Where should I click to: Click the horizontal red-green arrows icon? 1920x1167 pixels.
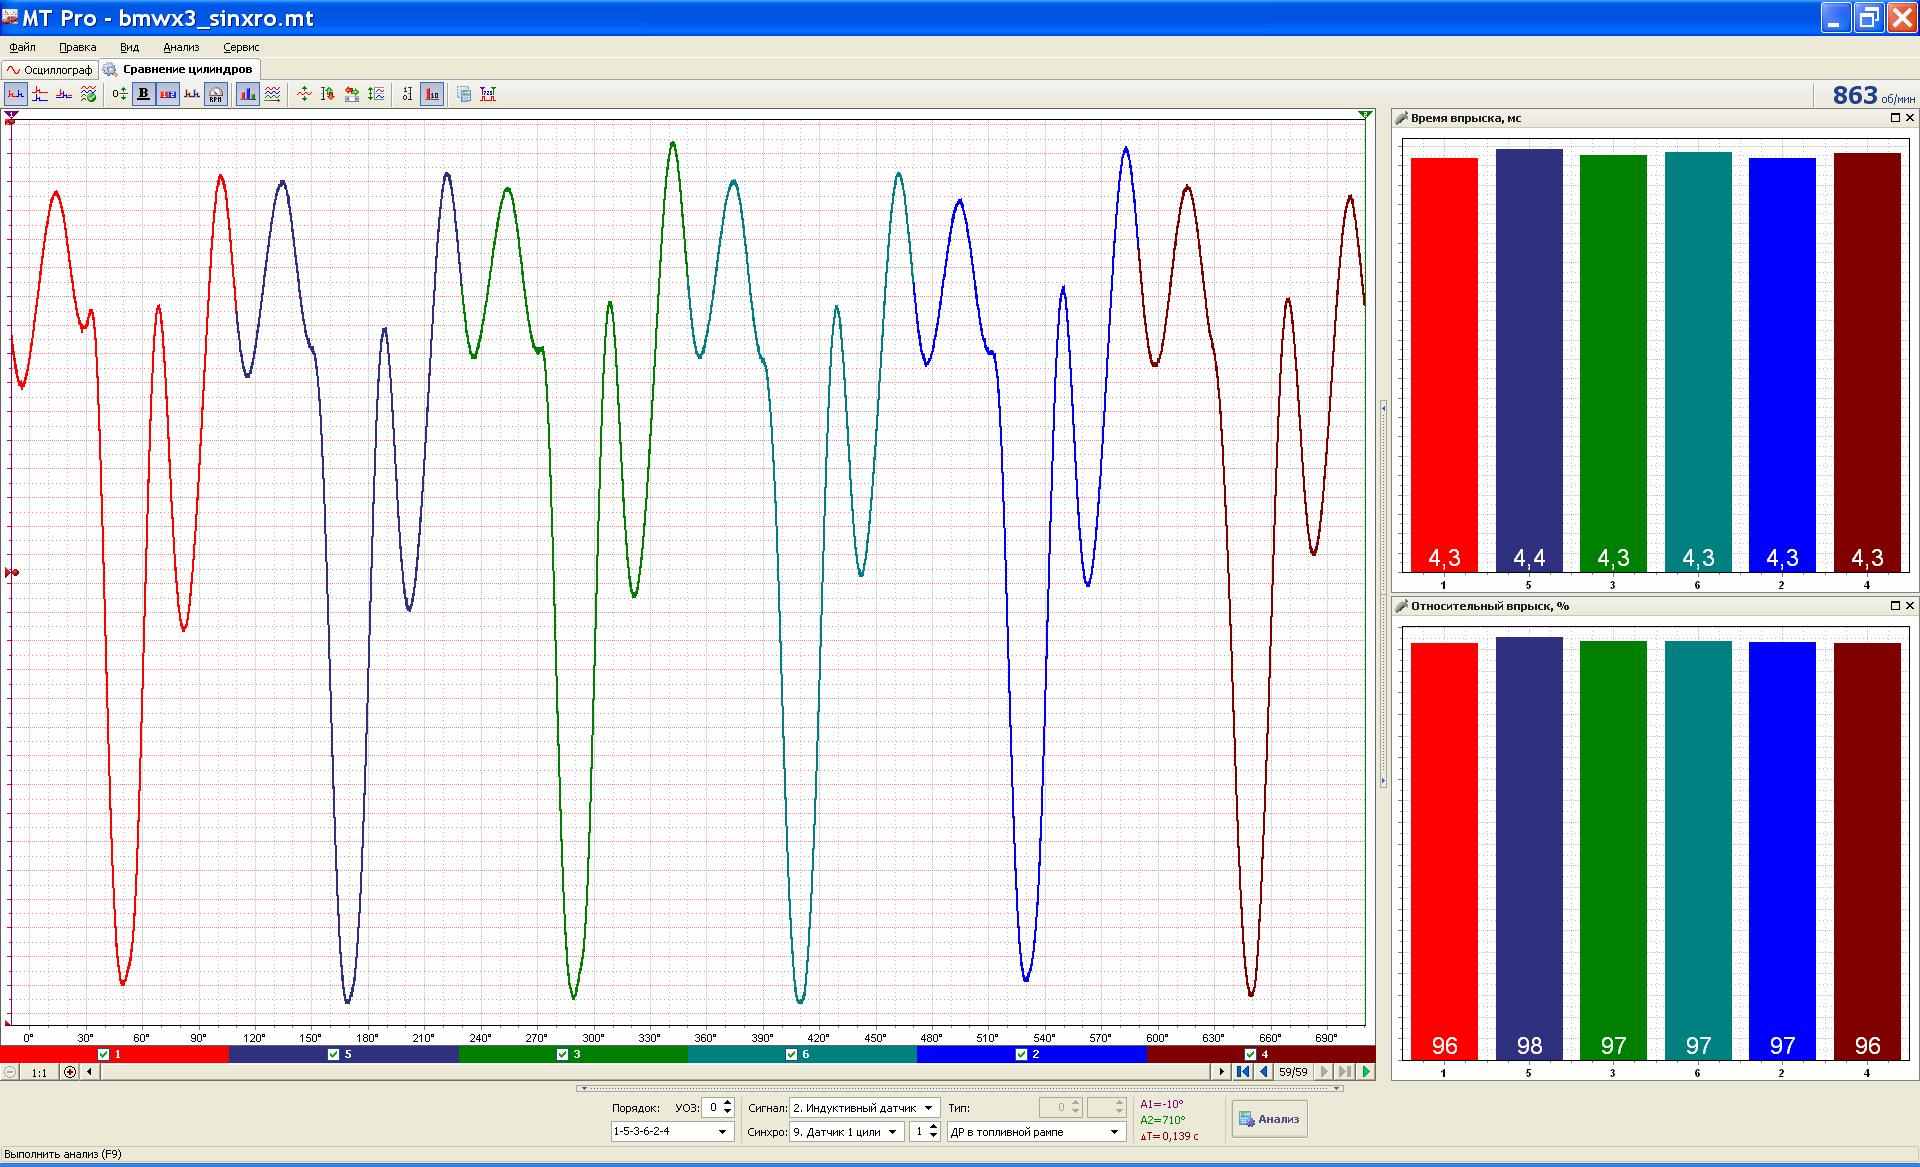coord(352,94)
